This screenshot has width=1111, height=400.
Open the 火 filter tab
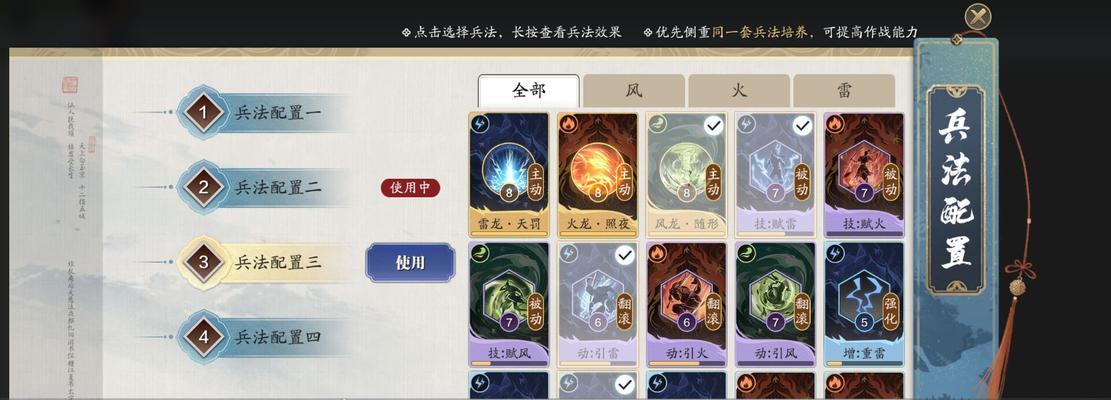(739, 91)
